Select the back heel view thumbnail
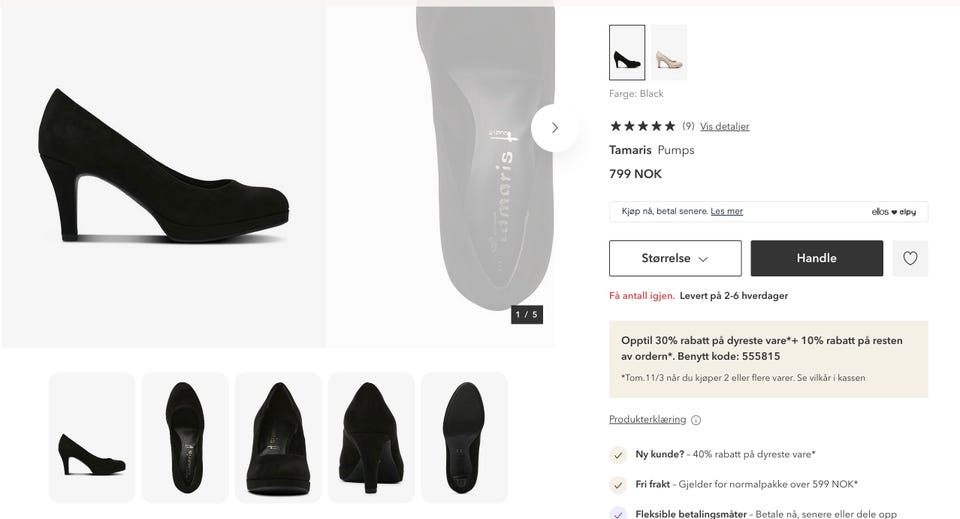This screenshot has height=519, width=960. pyautogui.click(x=371, y=438)
